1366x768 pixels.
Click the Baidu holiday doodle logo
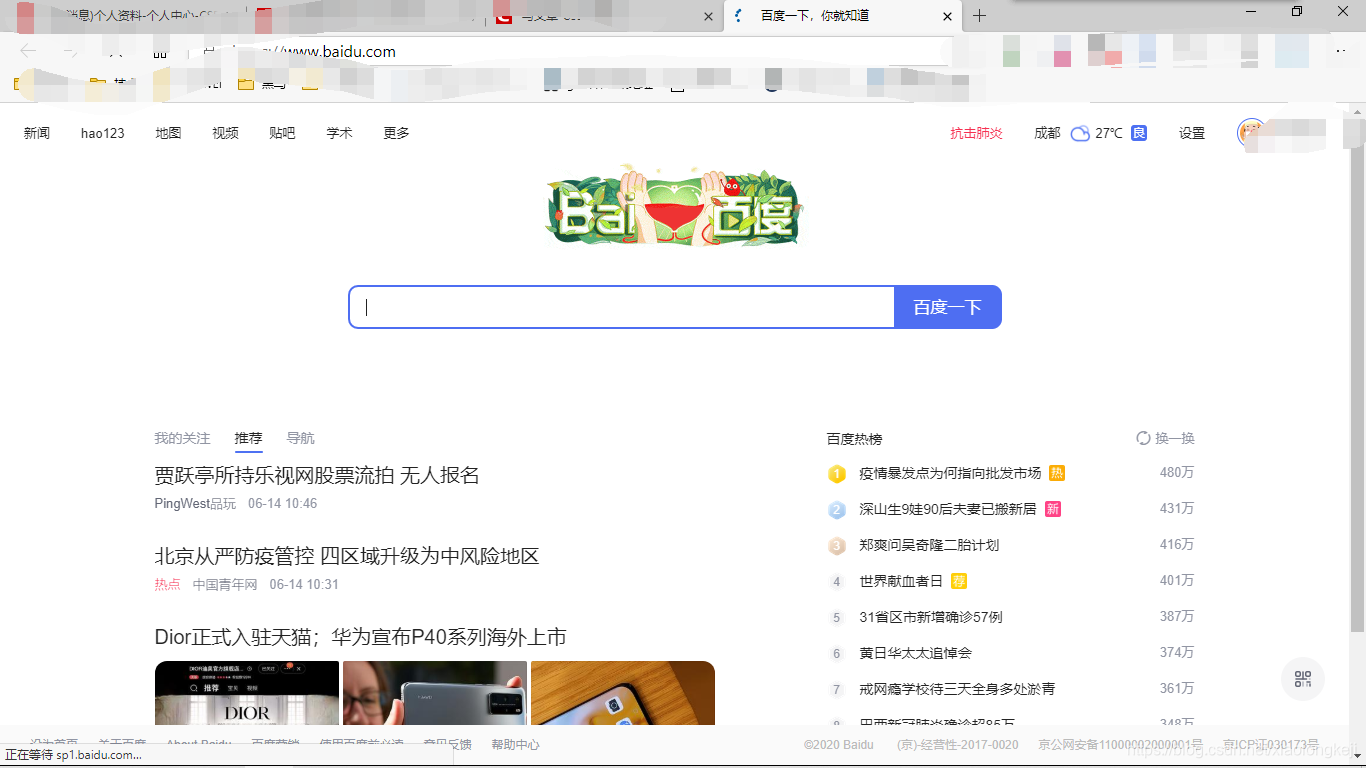[x=674, y=207]
